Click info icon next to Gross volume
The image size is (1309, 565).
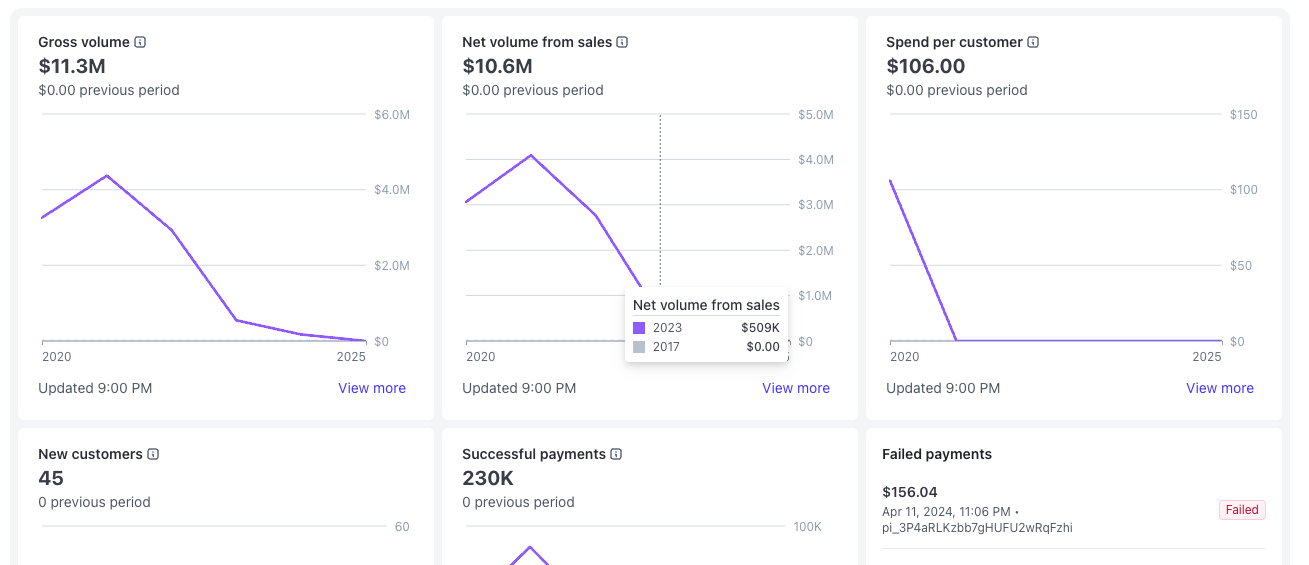point(141,42)
